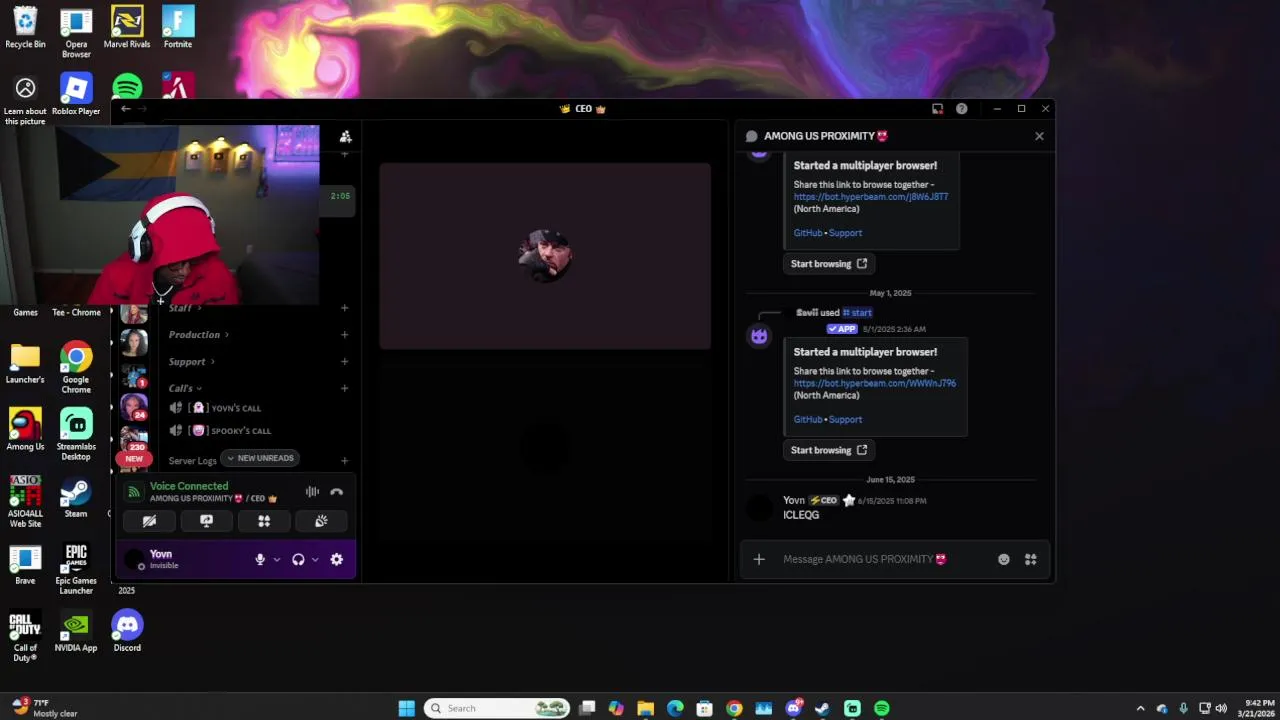The height and width of the screenshot is (720, 1280).
Task: Open Discord help question mark icon
Action: tap(961, 109)
